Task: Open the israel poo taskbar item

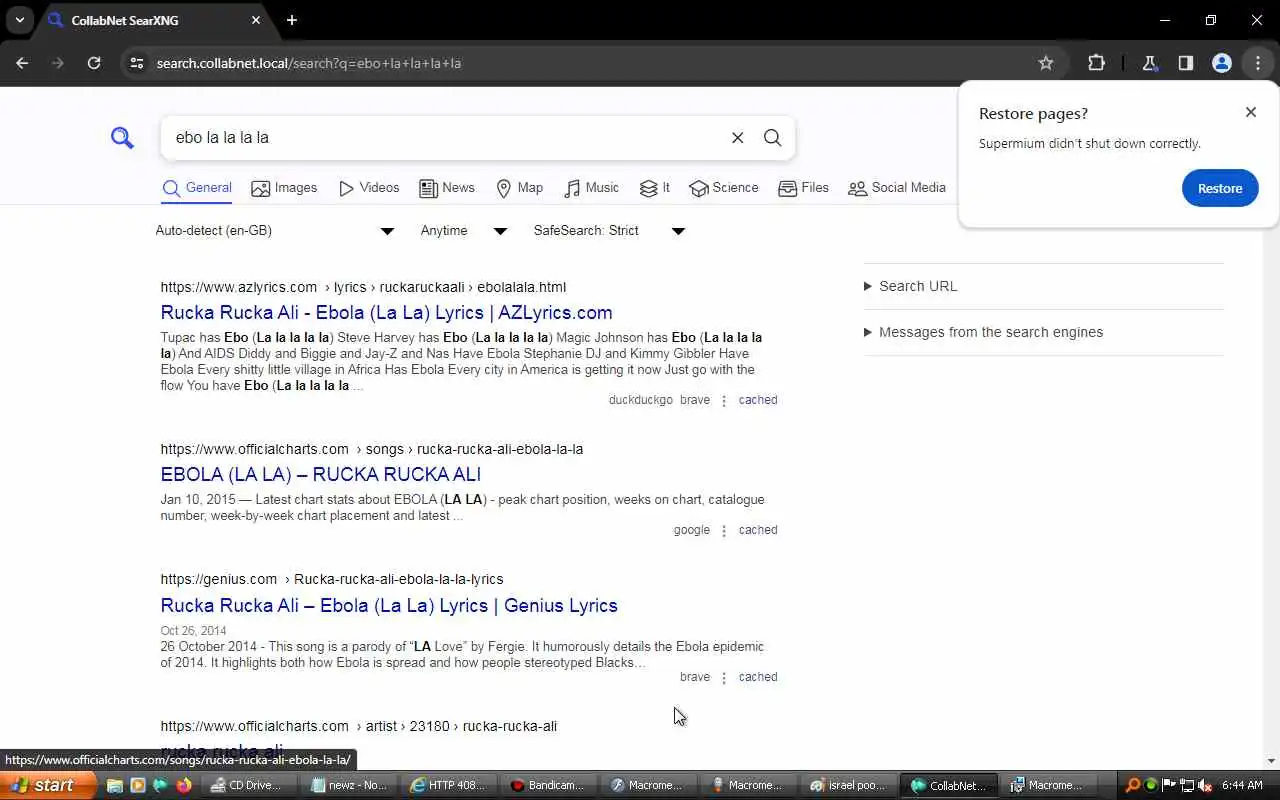Action: pyautogui.click(x=849, y=785)
